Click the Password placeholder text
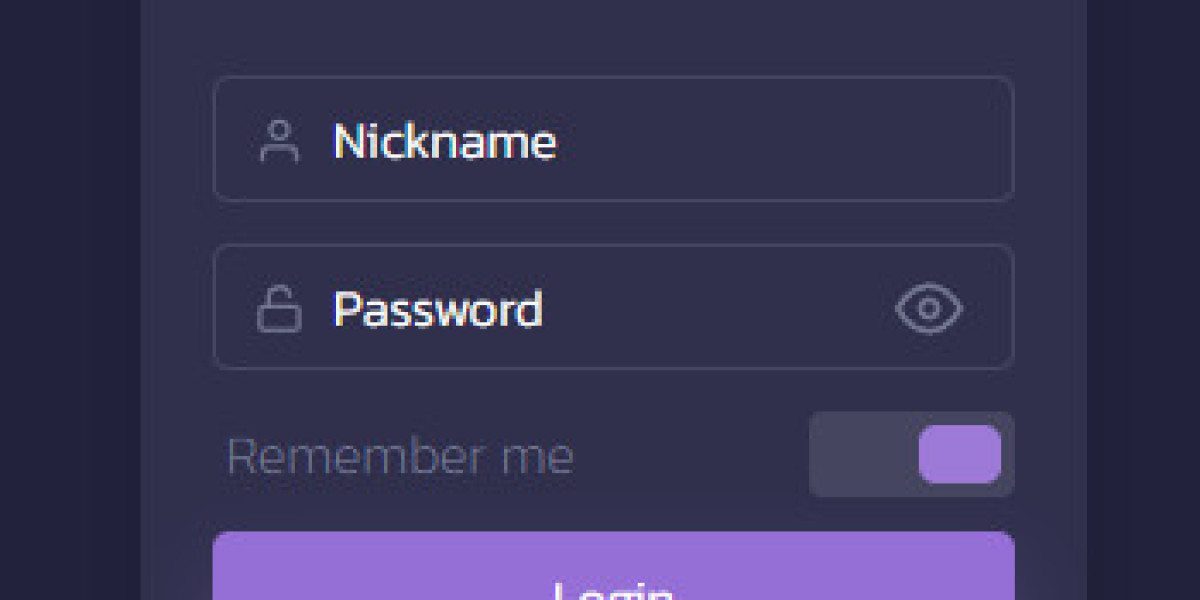 (x=438, y=309)
